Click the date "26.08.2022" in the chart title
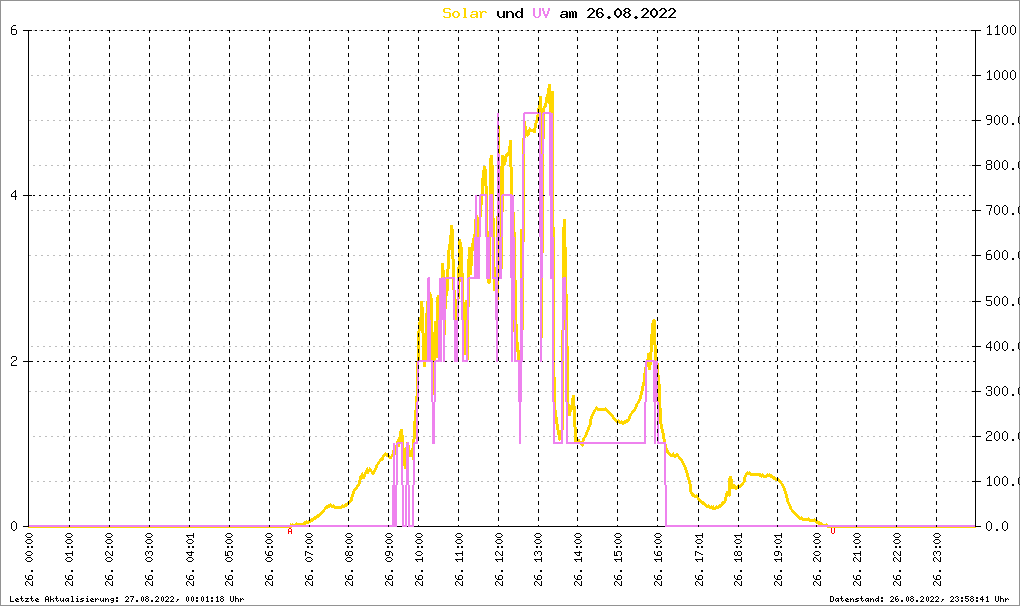The height and width of the screenshot is (606, 1020). tap(631, 13)
